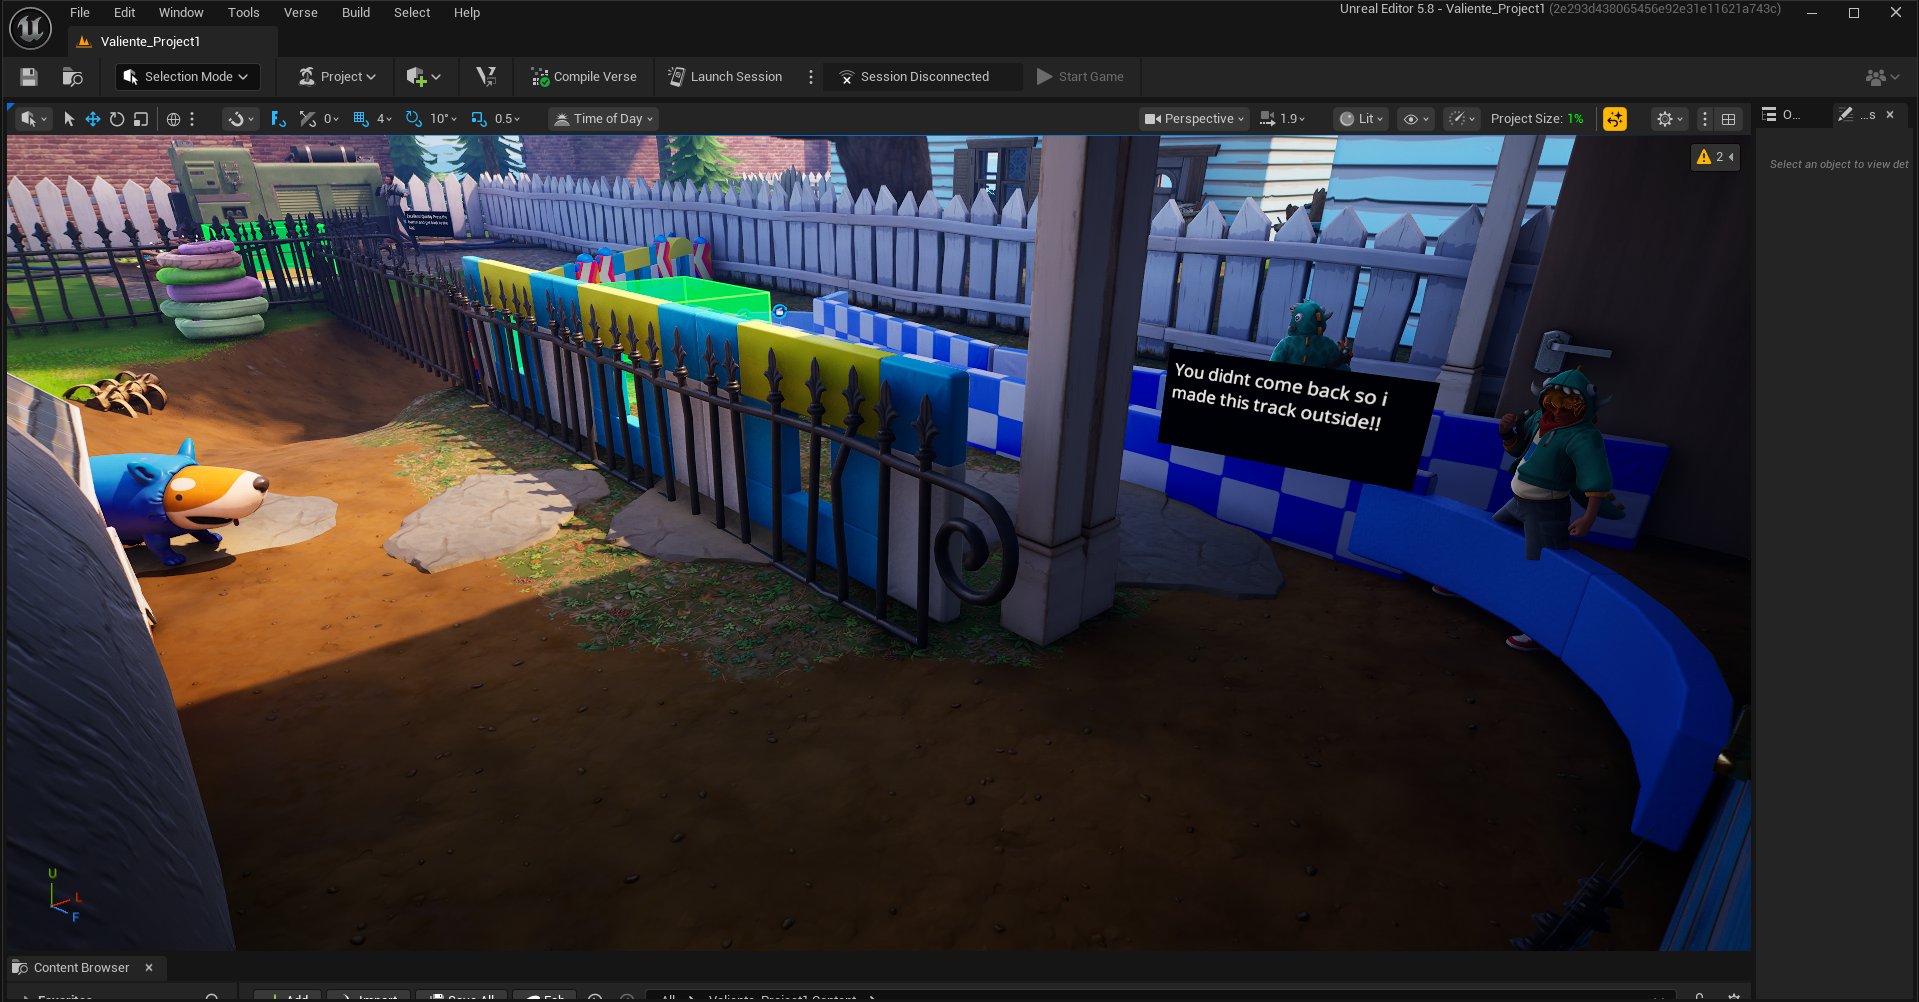Click the Unreal Engine logo icon
This screenshot has width=1919, height=1002.
click(30, 28)
